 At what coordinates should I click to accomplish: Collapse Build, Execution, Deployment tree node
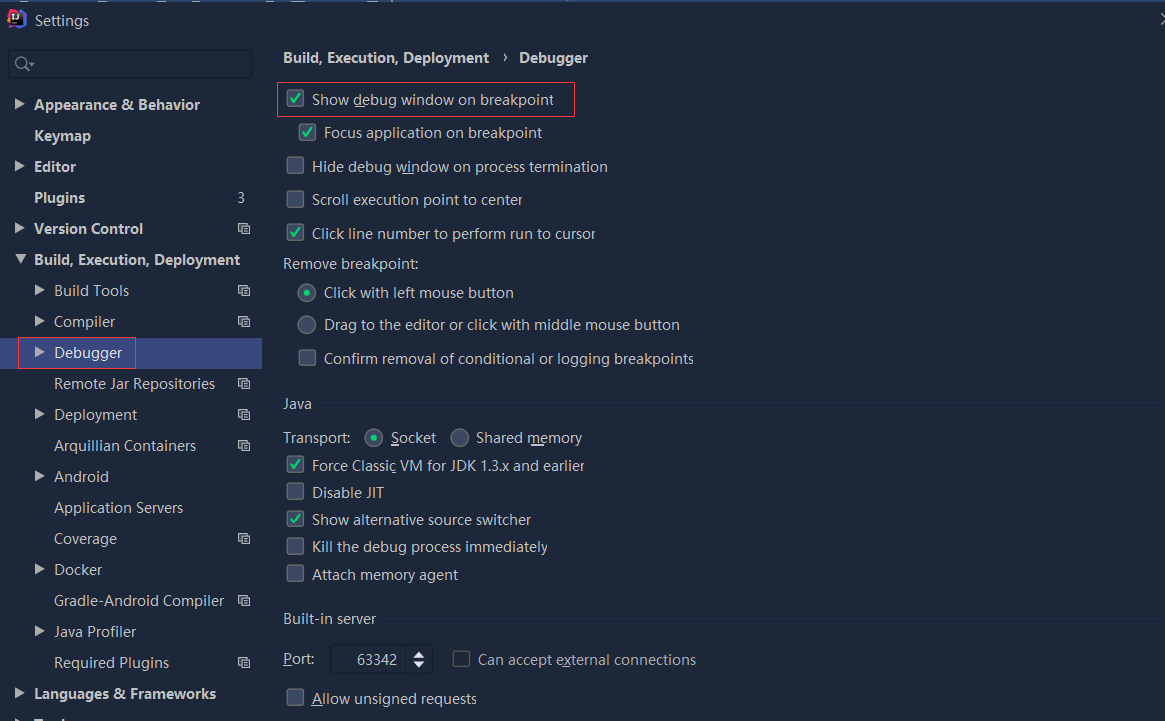click(x=19, y=260)
